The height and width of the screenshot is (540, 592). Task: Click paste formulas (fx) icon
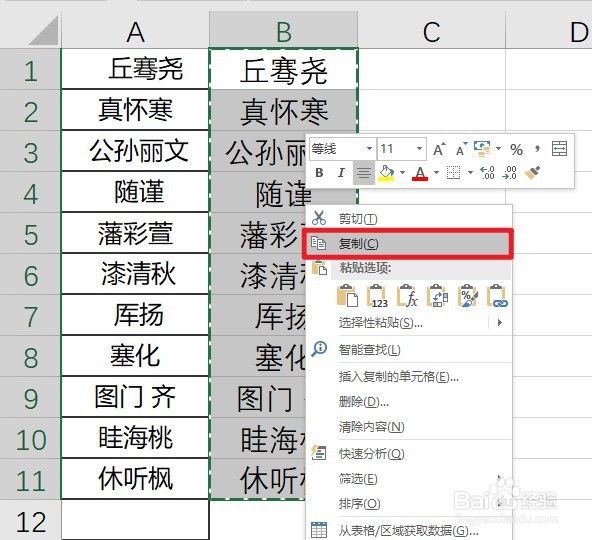[x=407, y=296]
